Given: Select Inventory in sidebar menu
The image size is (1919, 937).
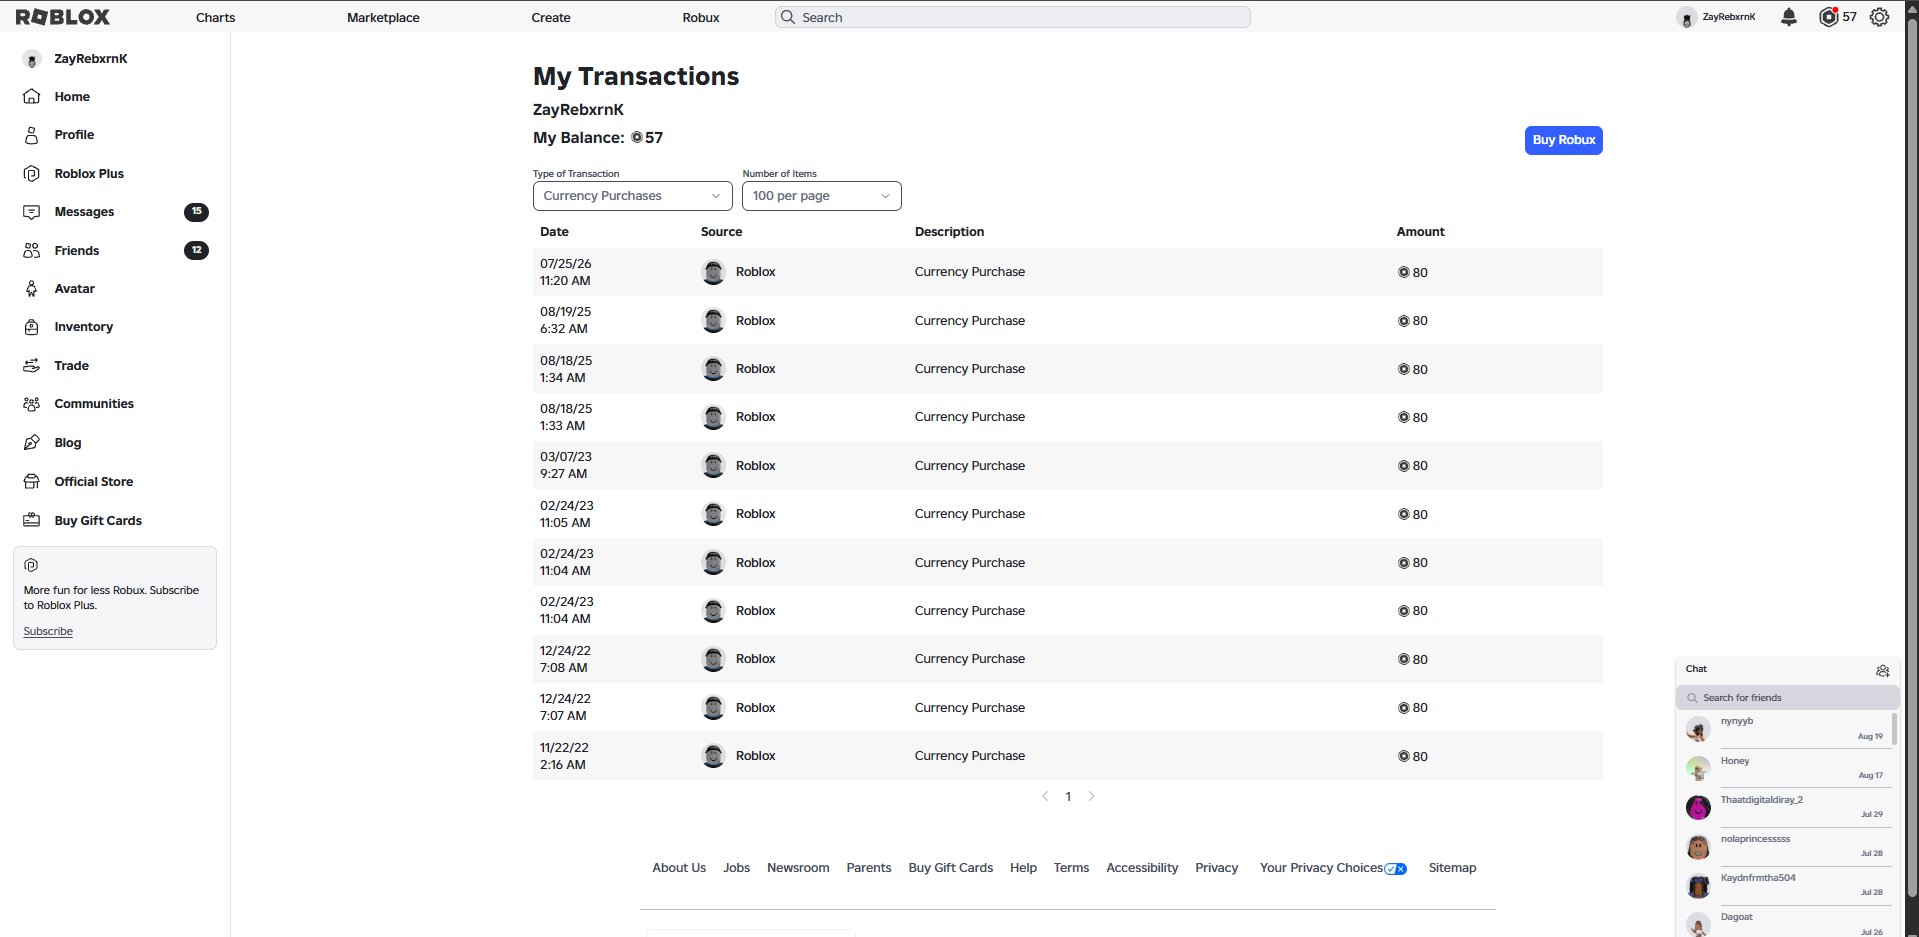Looking at the screenshot, I should click(x=84, y=327).
